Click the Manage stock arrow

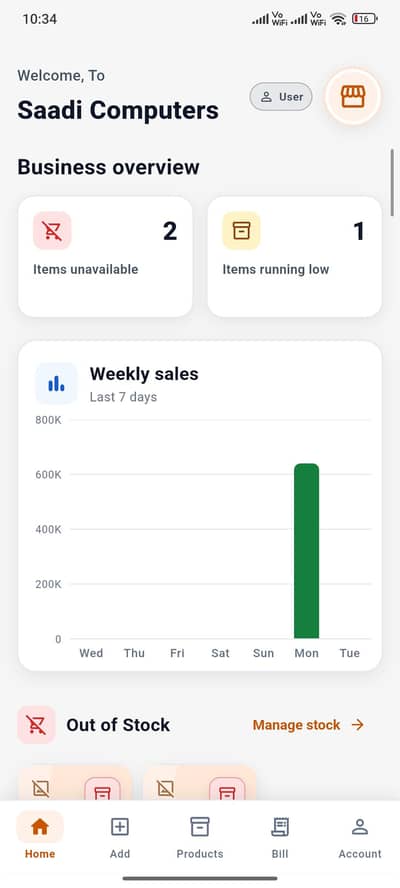tap(358, 725)
